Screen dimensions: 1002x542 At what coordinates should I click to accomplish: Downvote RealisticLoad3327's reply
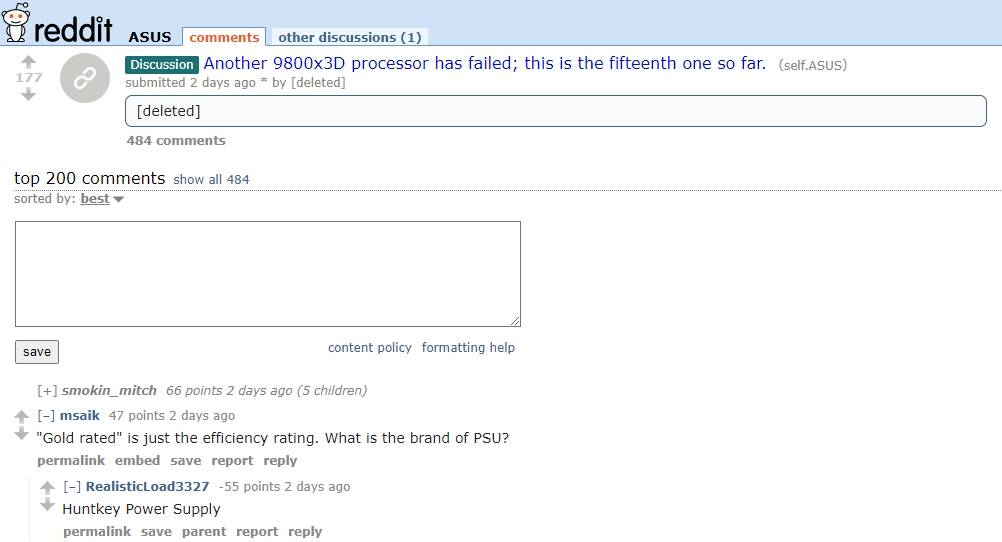click(x=47, y=505)
